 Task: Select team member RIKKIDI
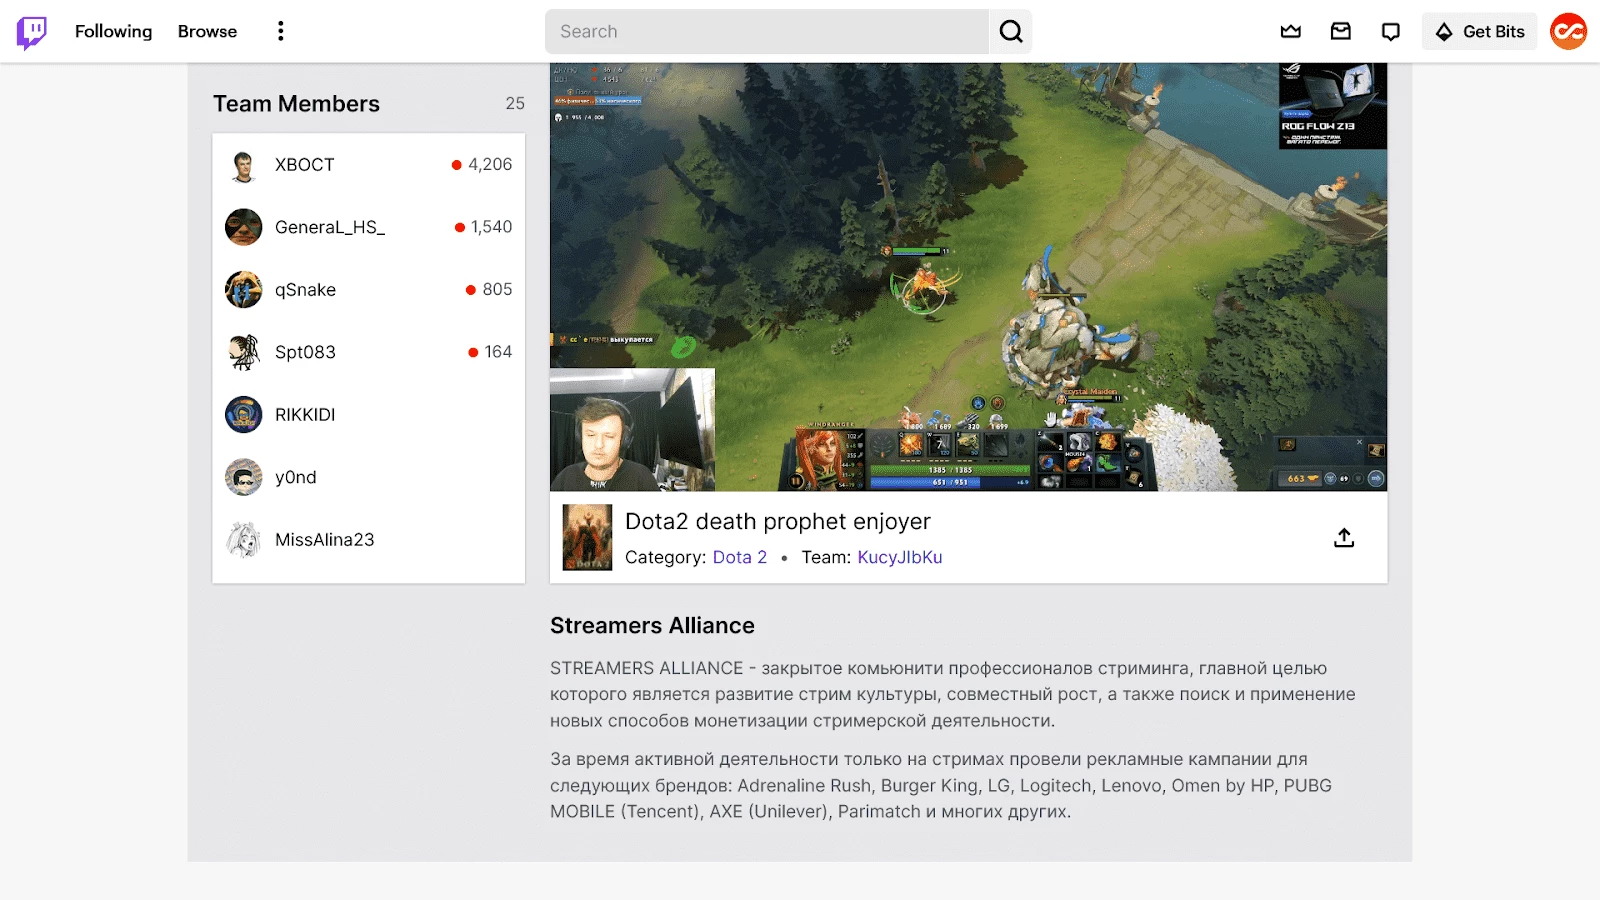tap(369, 415)
